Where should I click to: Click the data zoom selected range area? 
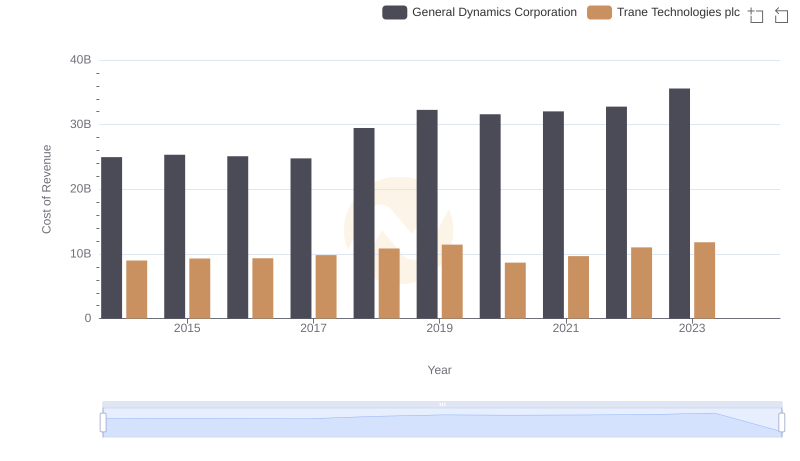click(x=442, y=423)
